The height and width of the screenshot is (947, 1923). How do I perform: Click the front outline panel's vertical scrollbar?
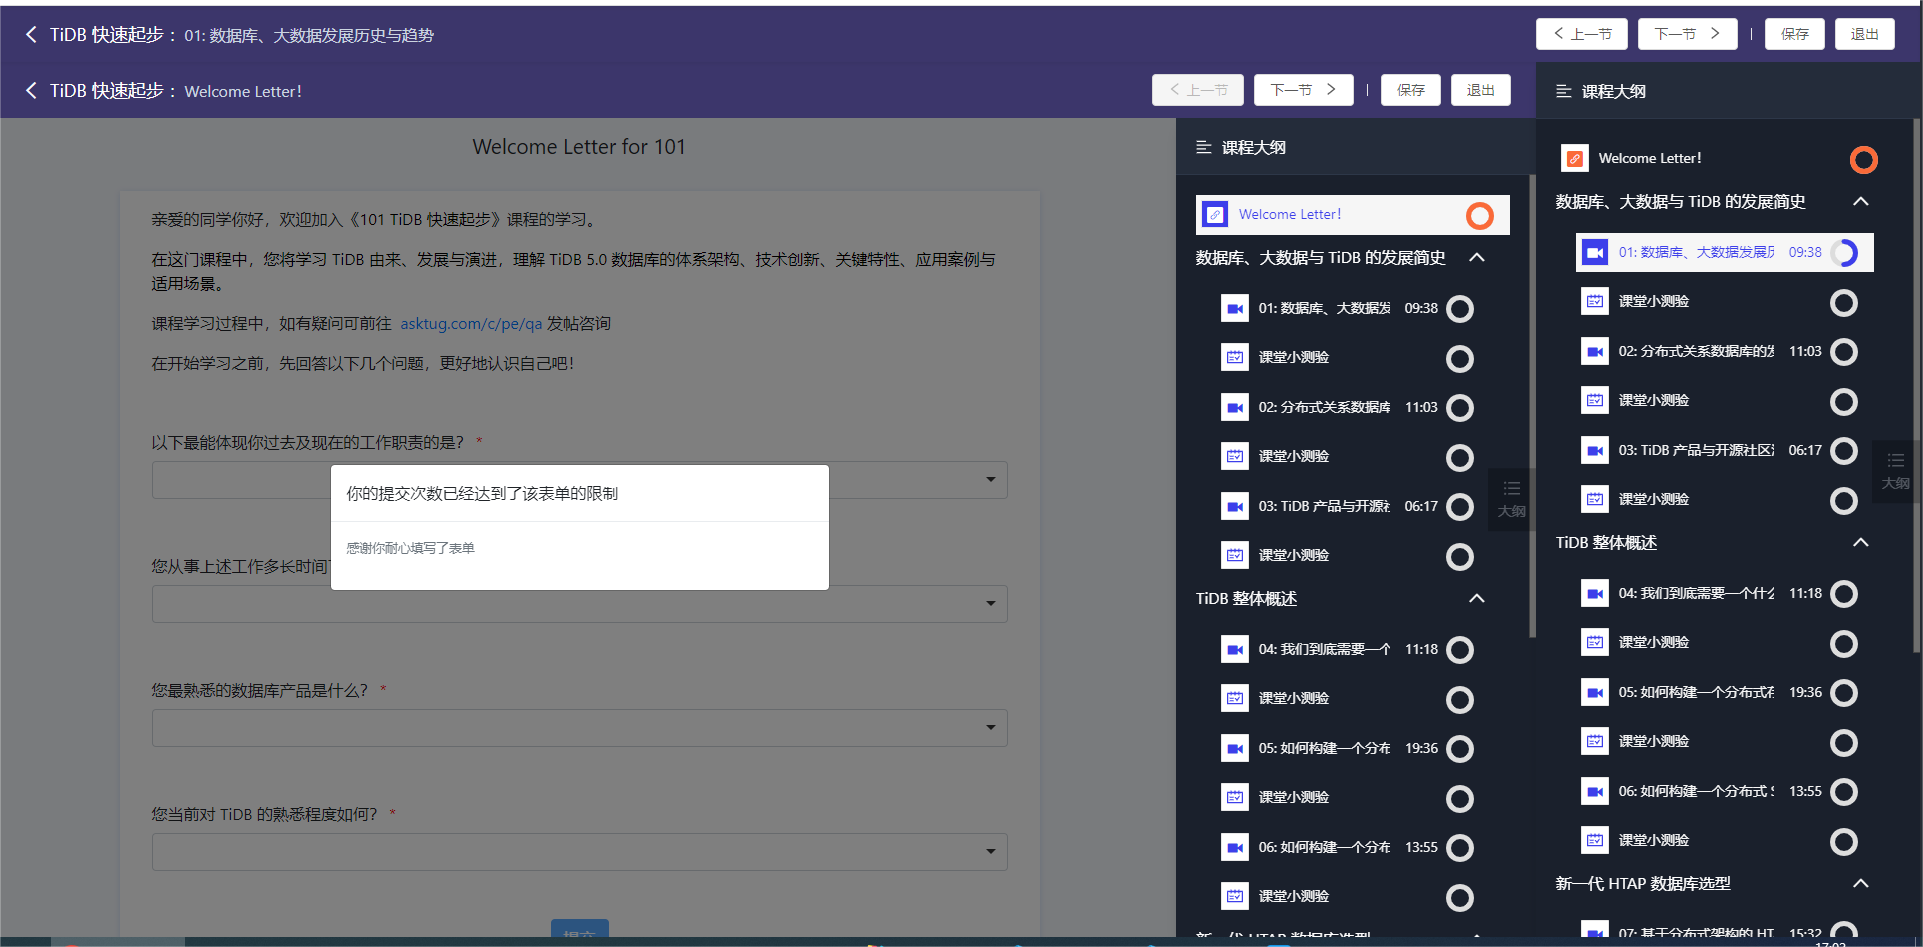1532,406
